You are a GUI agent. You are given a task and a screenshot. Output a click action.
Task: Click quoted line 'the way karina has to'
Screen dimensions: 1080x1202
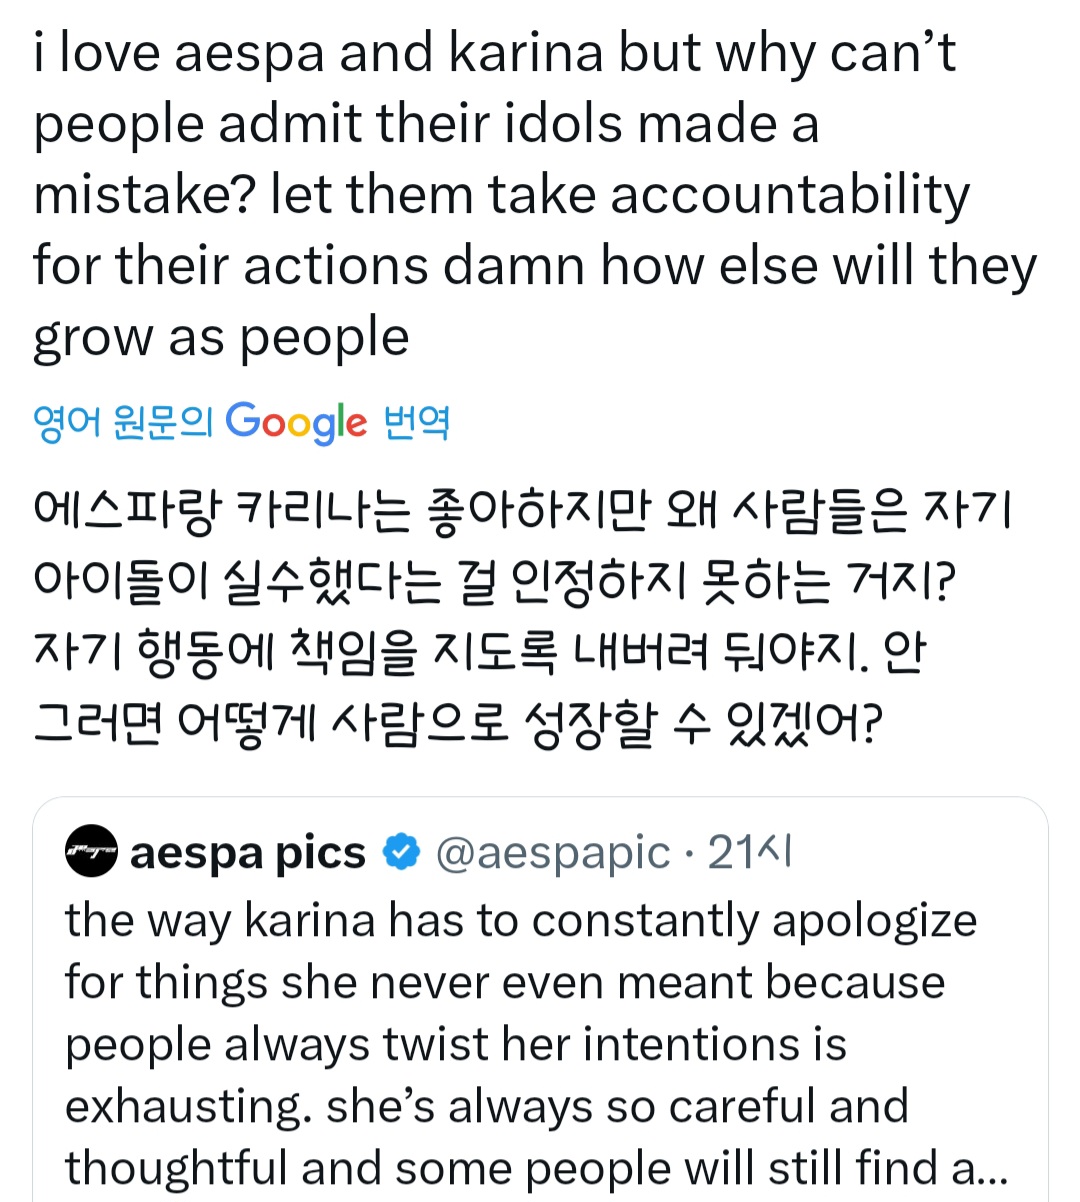point(520,920)
